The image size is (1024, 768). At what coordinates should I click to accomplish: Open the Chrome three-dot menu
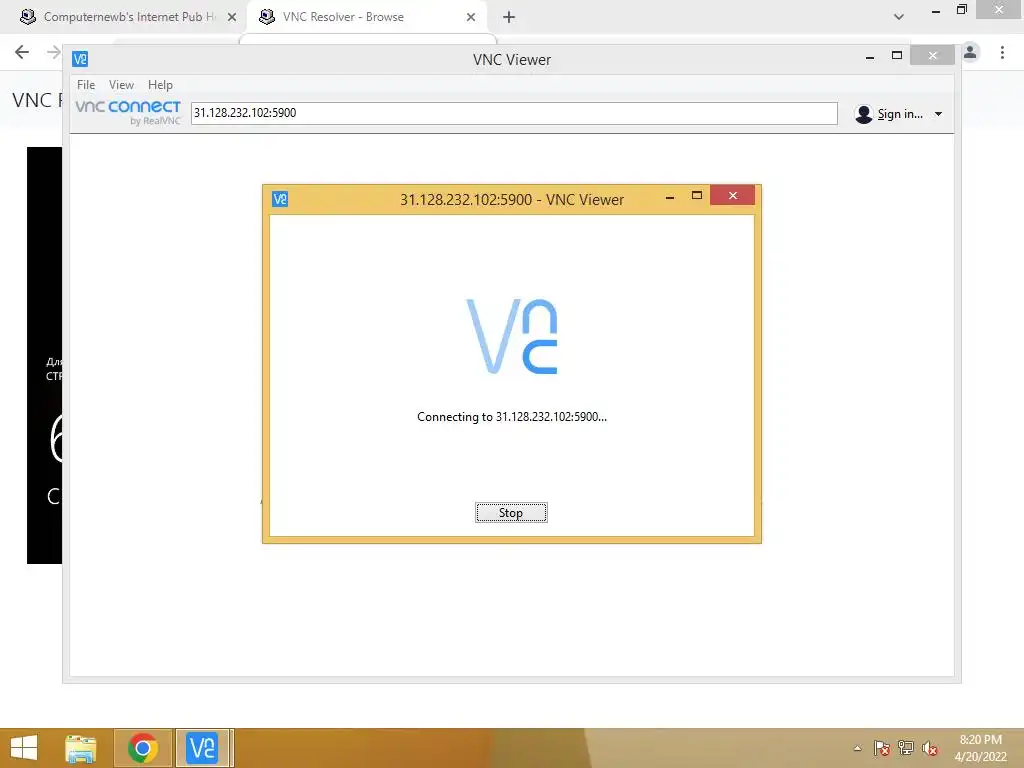(x=1002, y=52)
